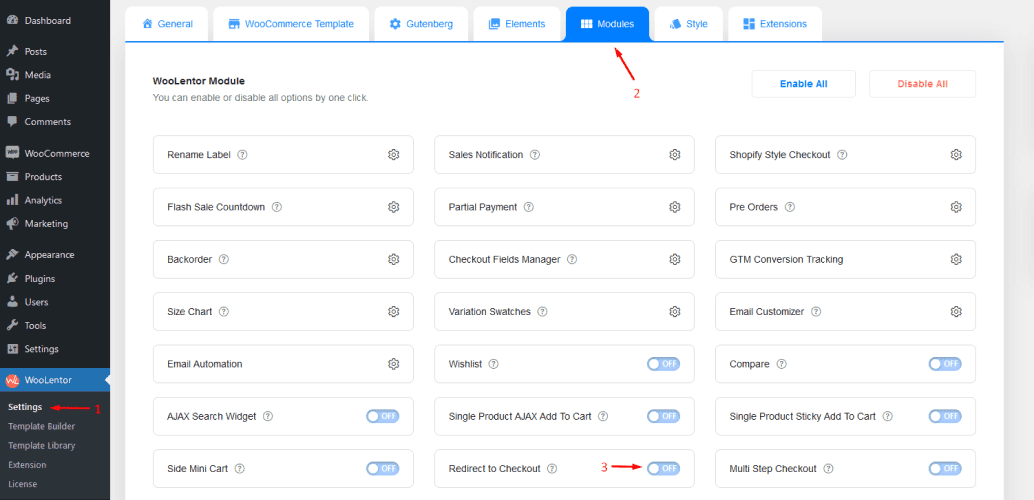Viewport: 1034px width, 500px height.
Task: Open Users in the sidebar
Action: pos(55,302)
